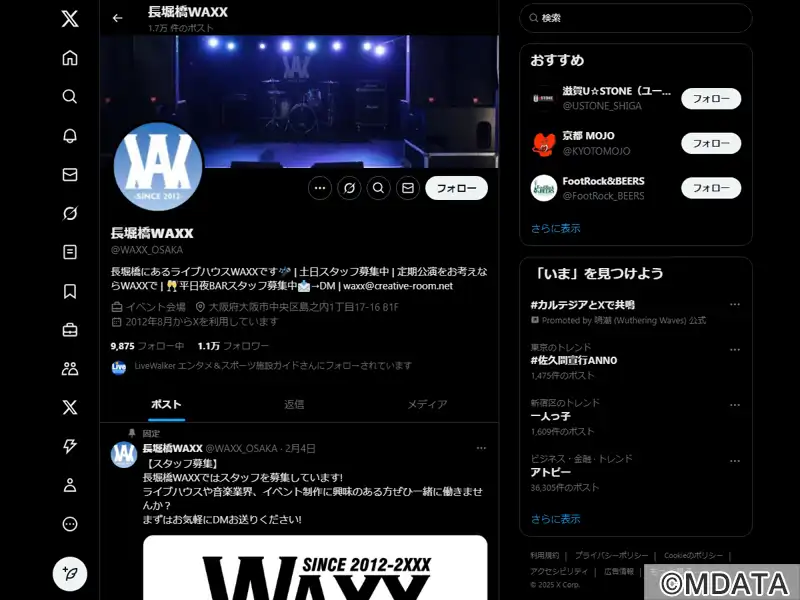
Task: Open options for #佐久間宣行ANN0 trend
Action: point(735,350)
